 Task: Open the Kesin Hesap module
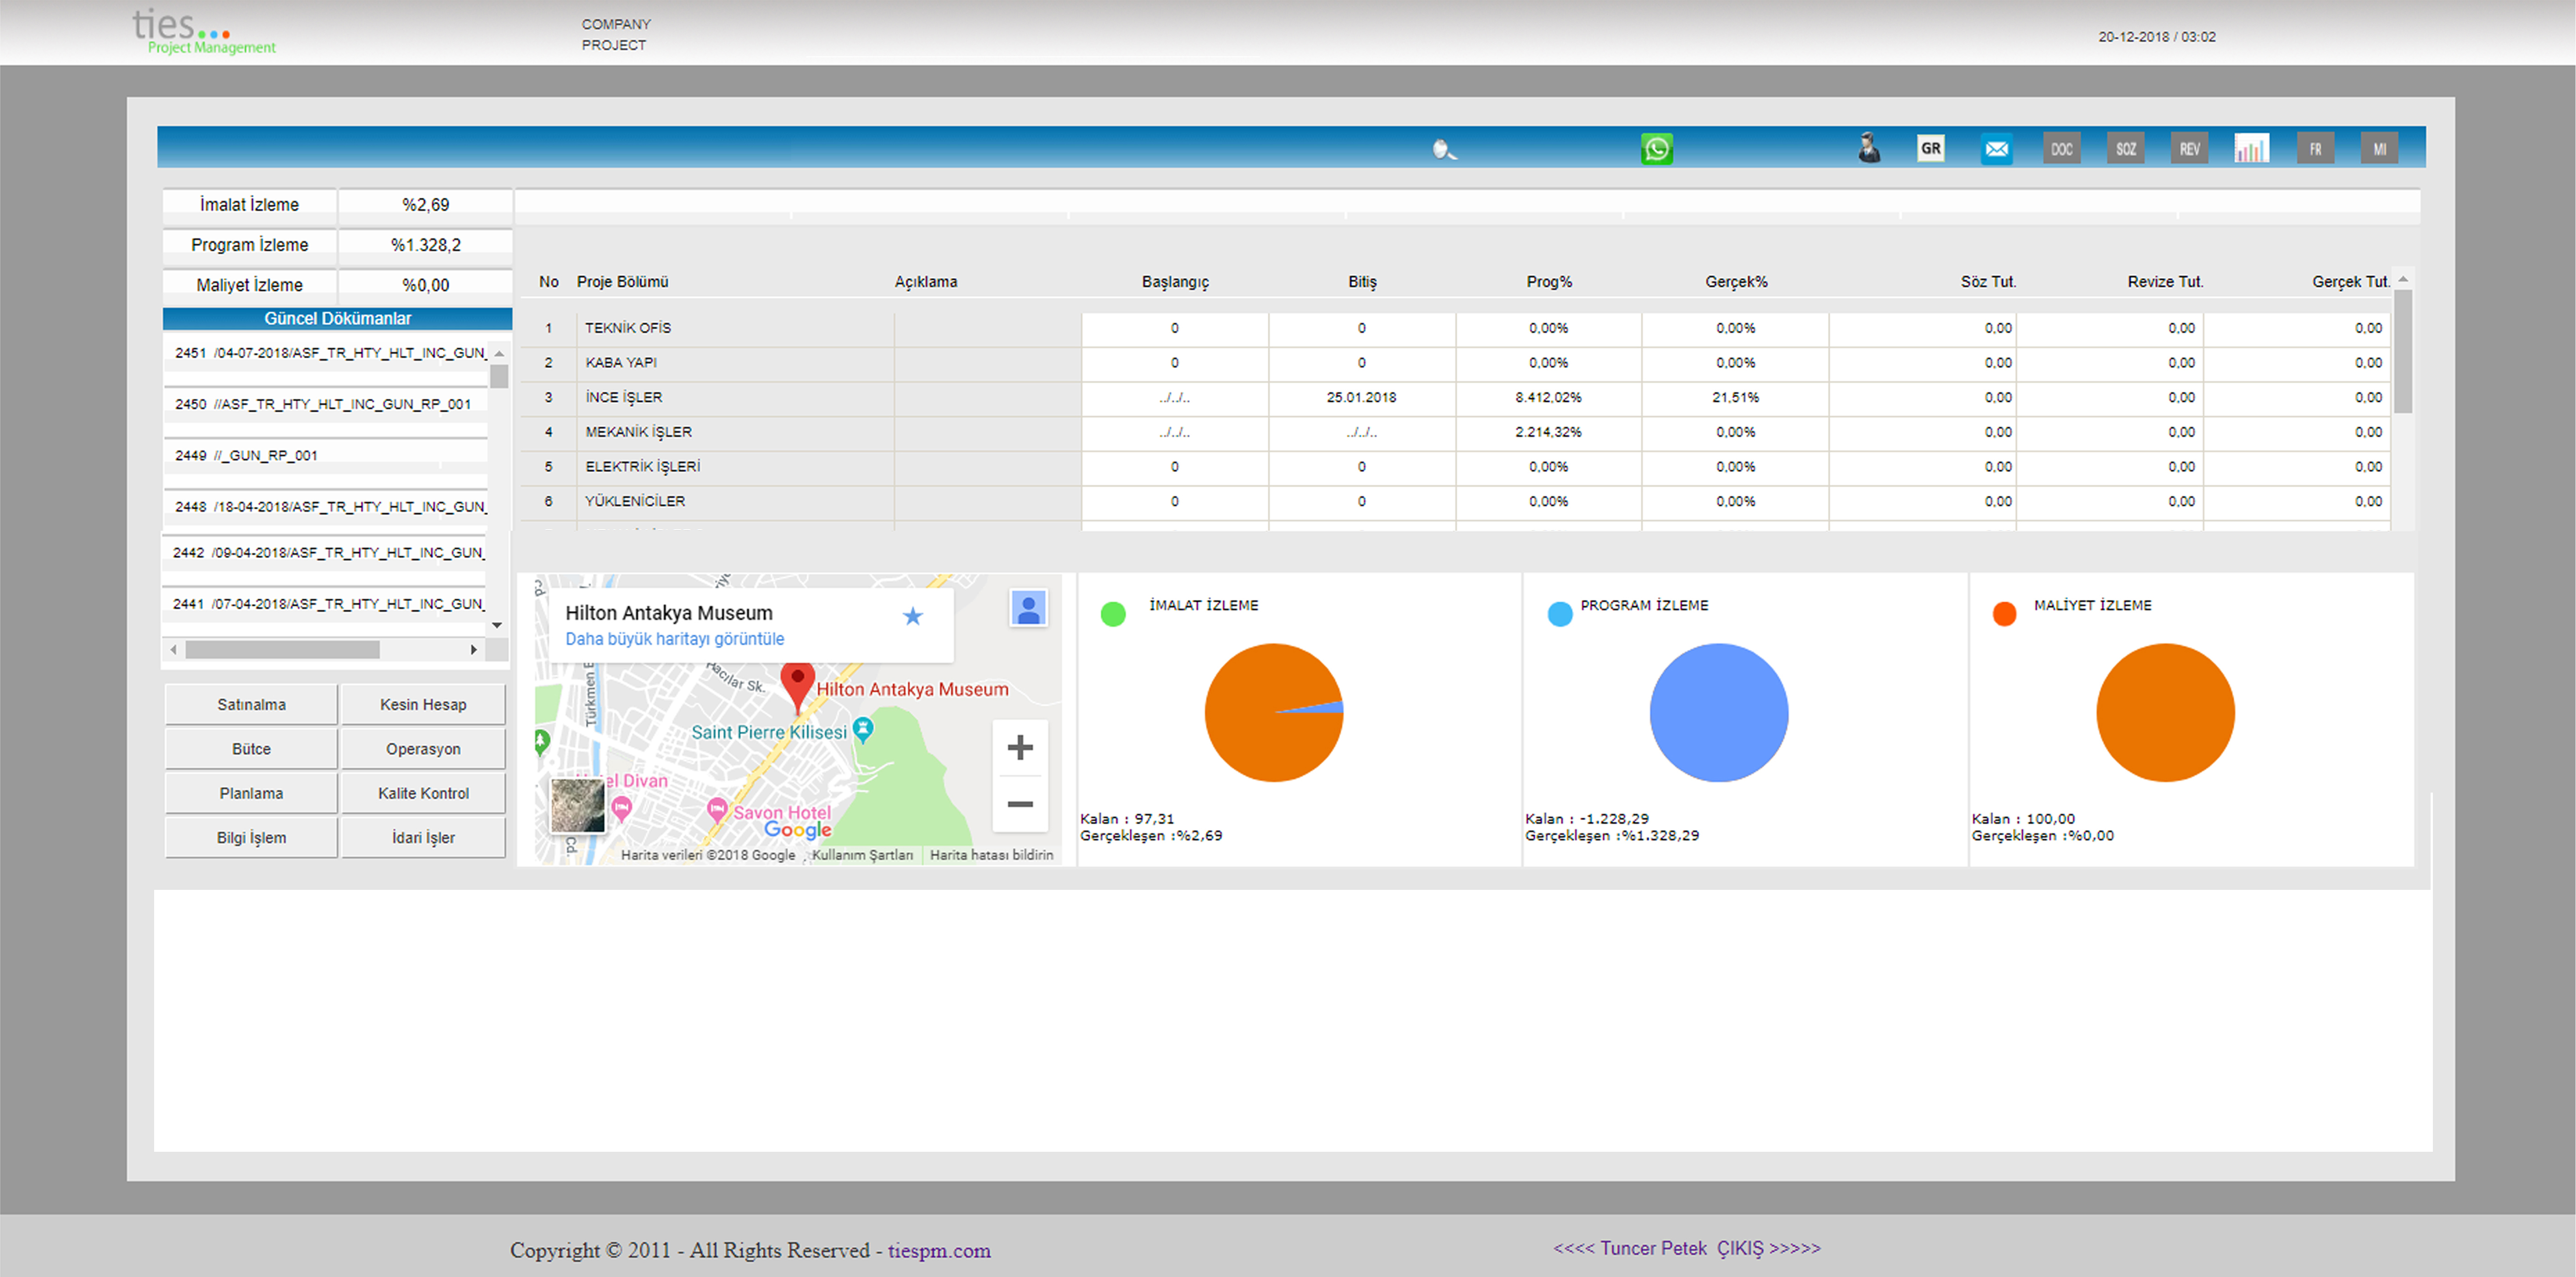[423, 705]
